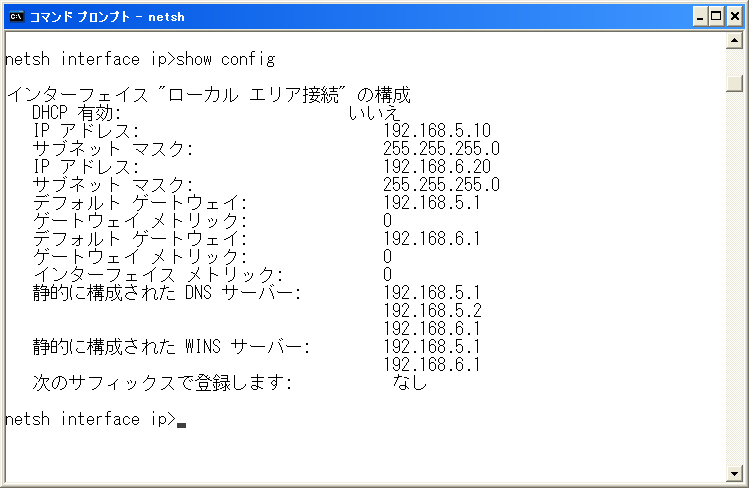This screenshot has height=488, width=749.
Task: Click the scrollbar up arrow
Action: pyautogui.click(x=734, y=41)
